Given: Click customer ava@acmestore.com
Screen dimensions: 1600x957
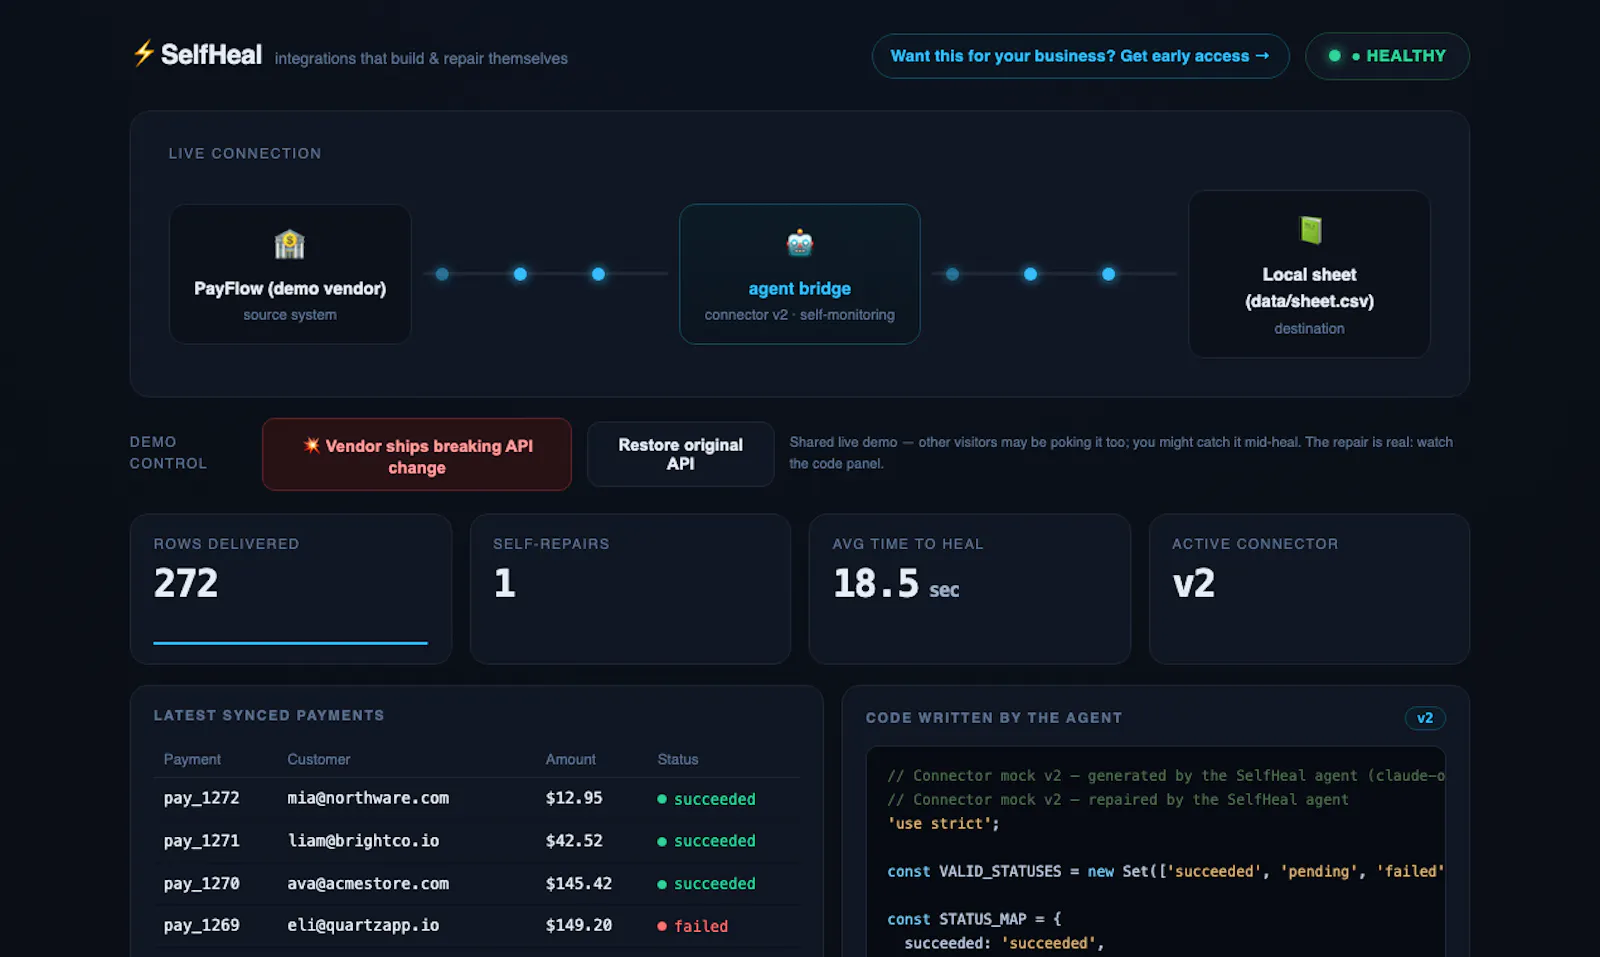Looking at the screenshot, I should click(368, 884).
